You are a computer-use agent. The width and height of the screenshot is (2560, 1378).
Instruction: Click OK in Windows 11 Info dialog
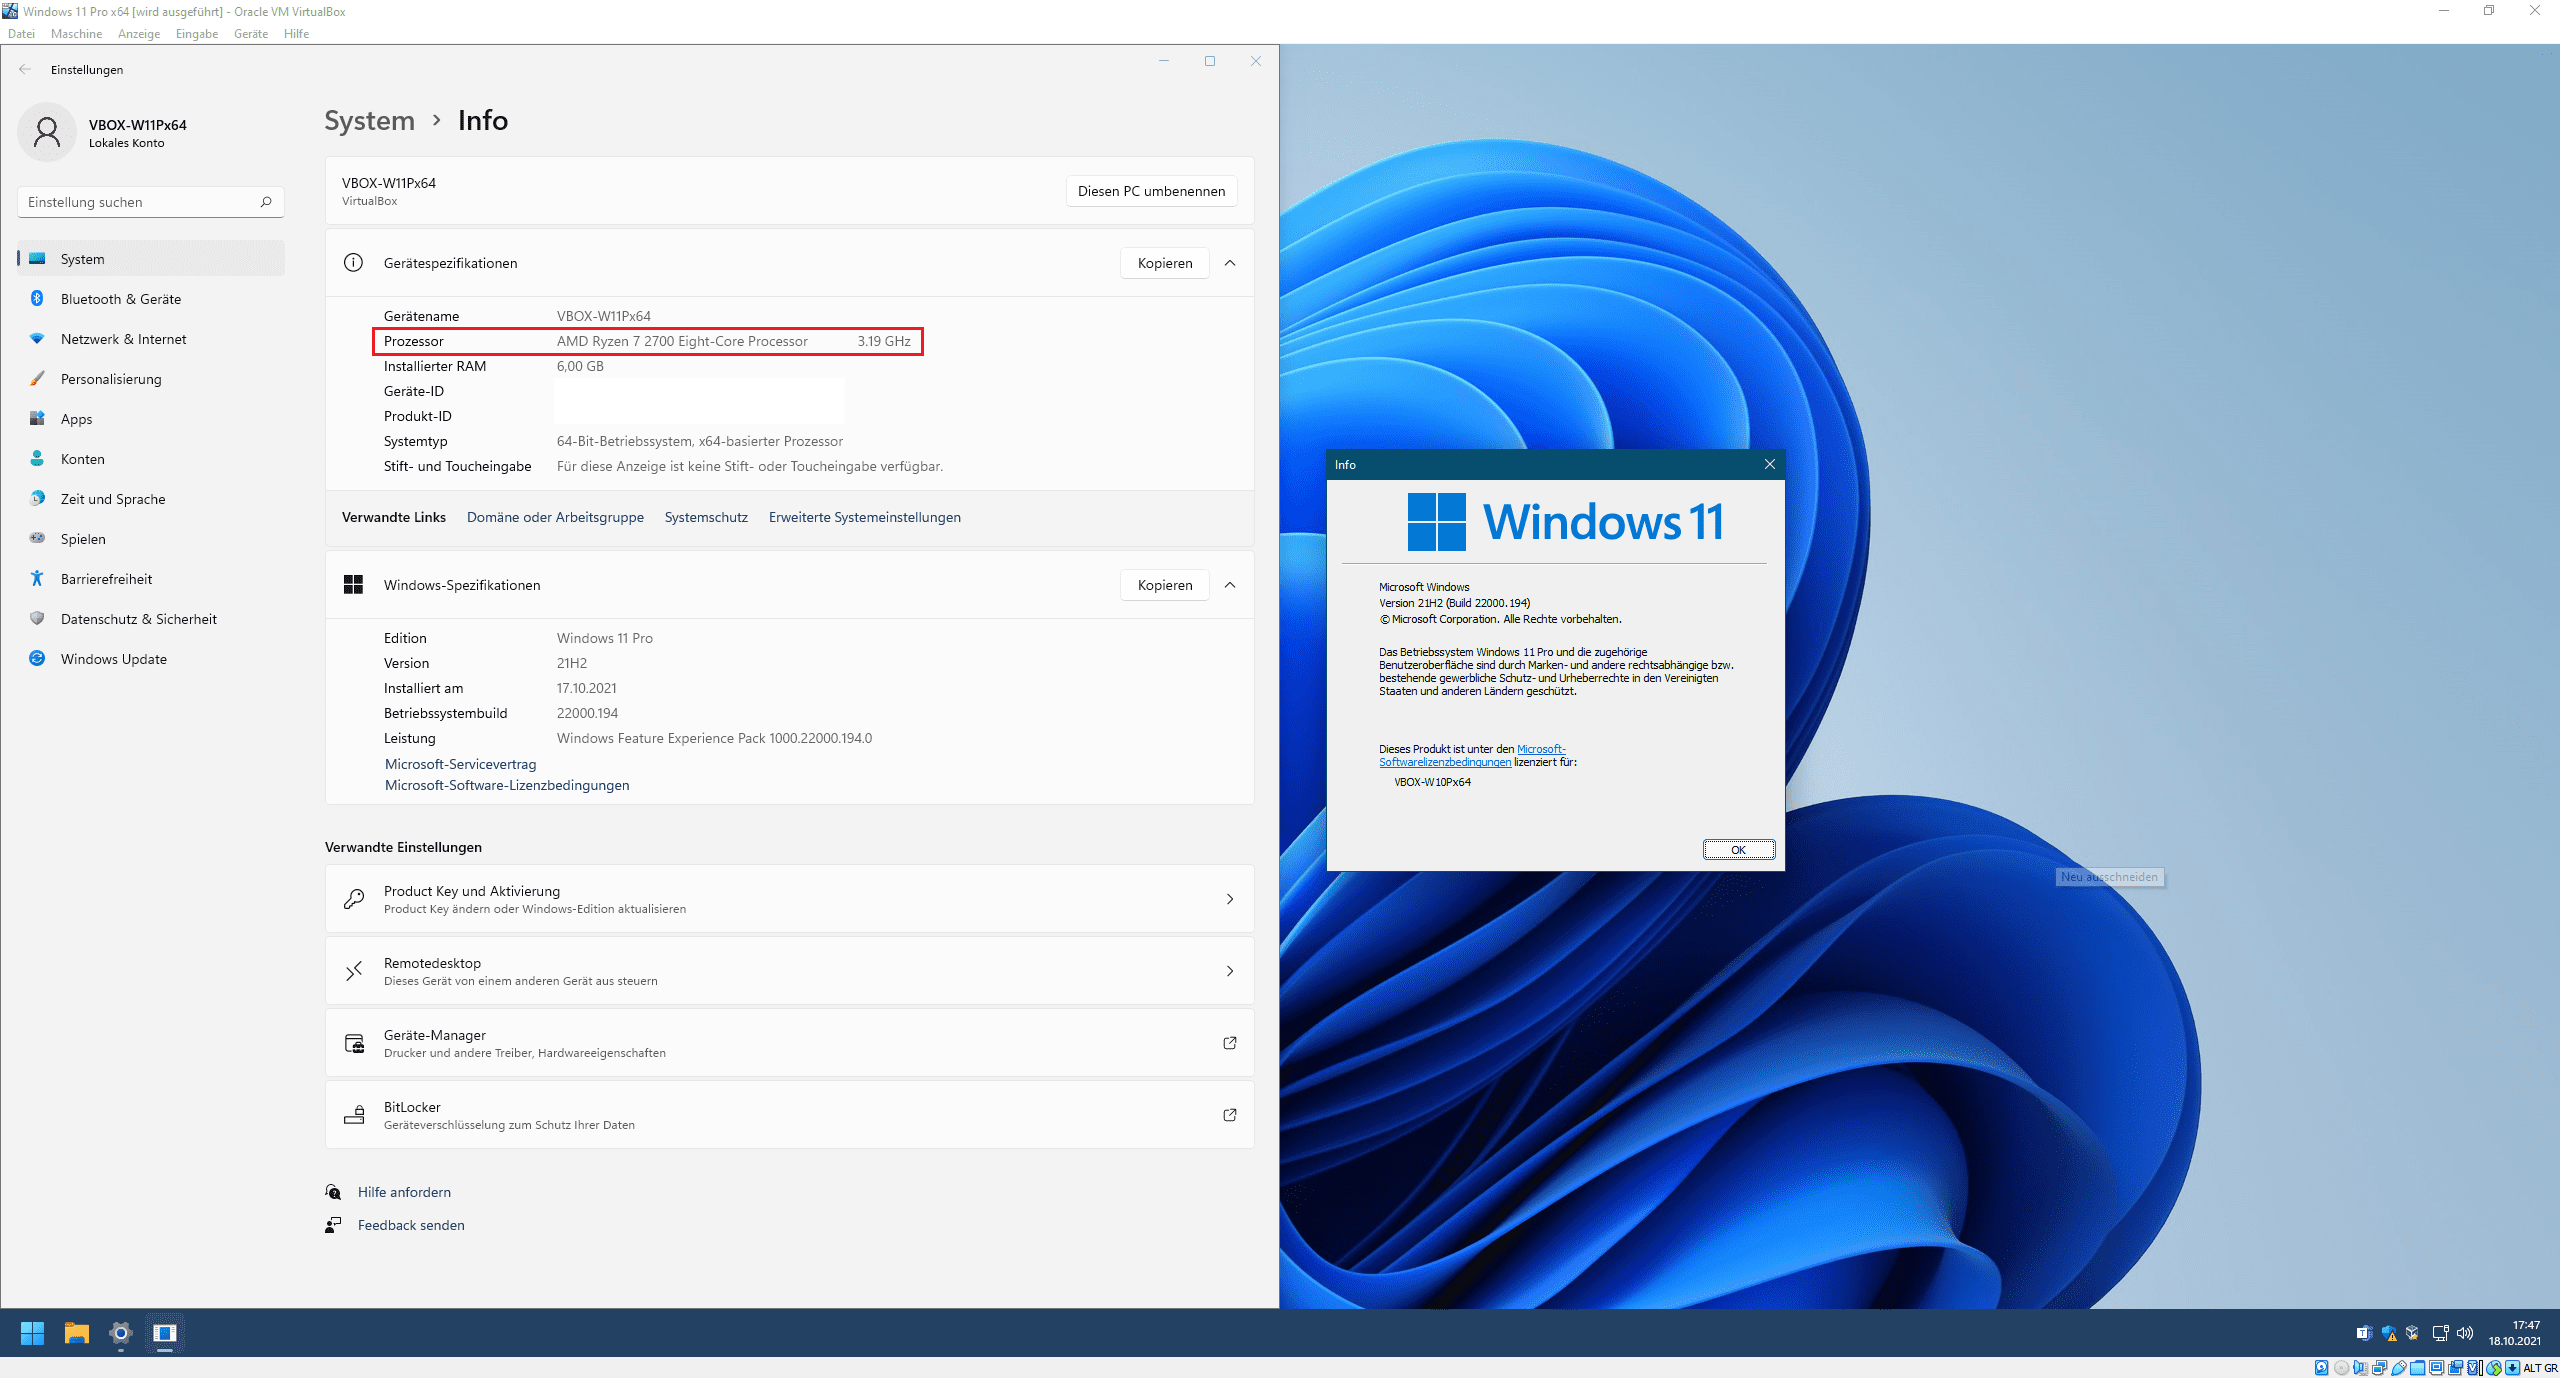tap(1739, 850)
